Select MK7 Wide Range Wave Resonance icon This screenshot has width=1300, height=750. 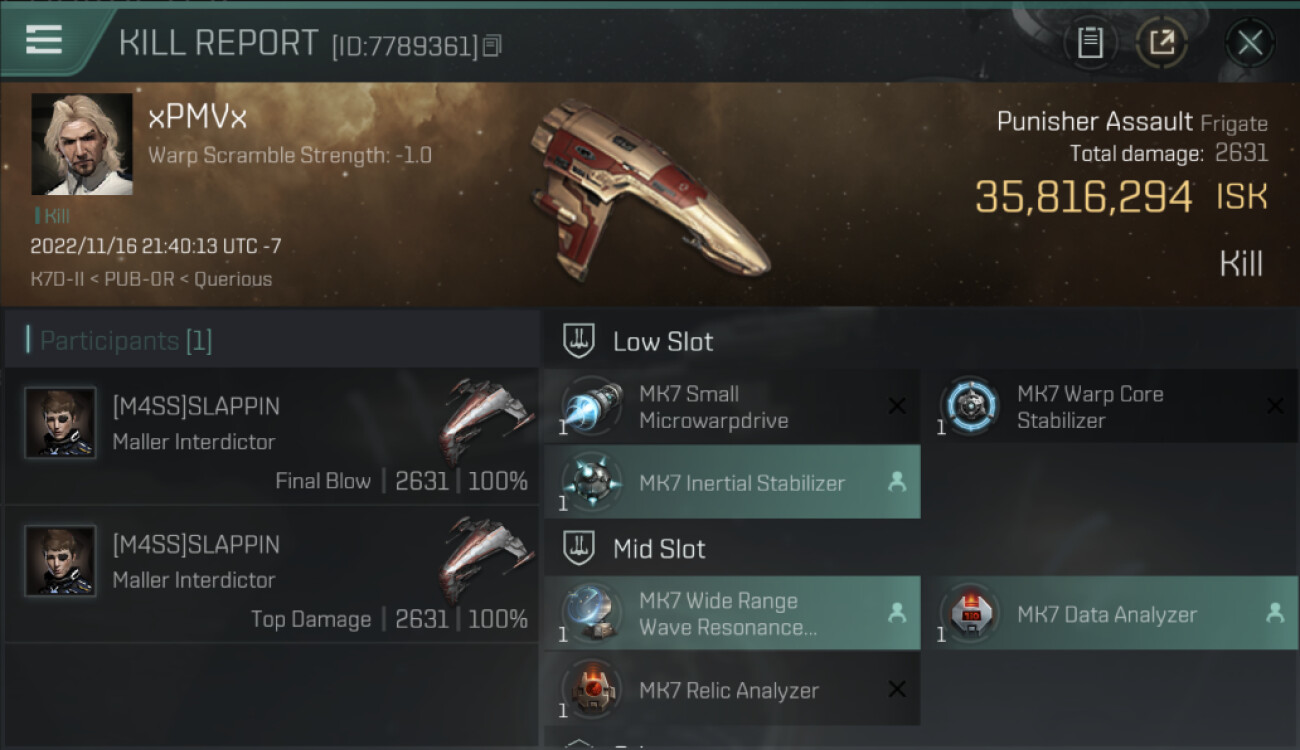[x=592, y=614]
